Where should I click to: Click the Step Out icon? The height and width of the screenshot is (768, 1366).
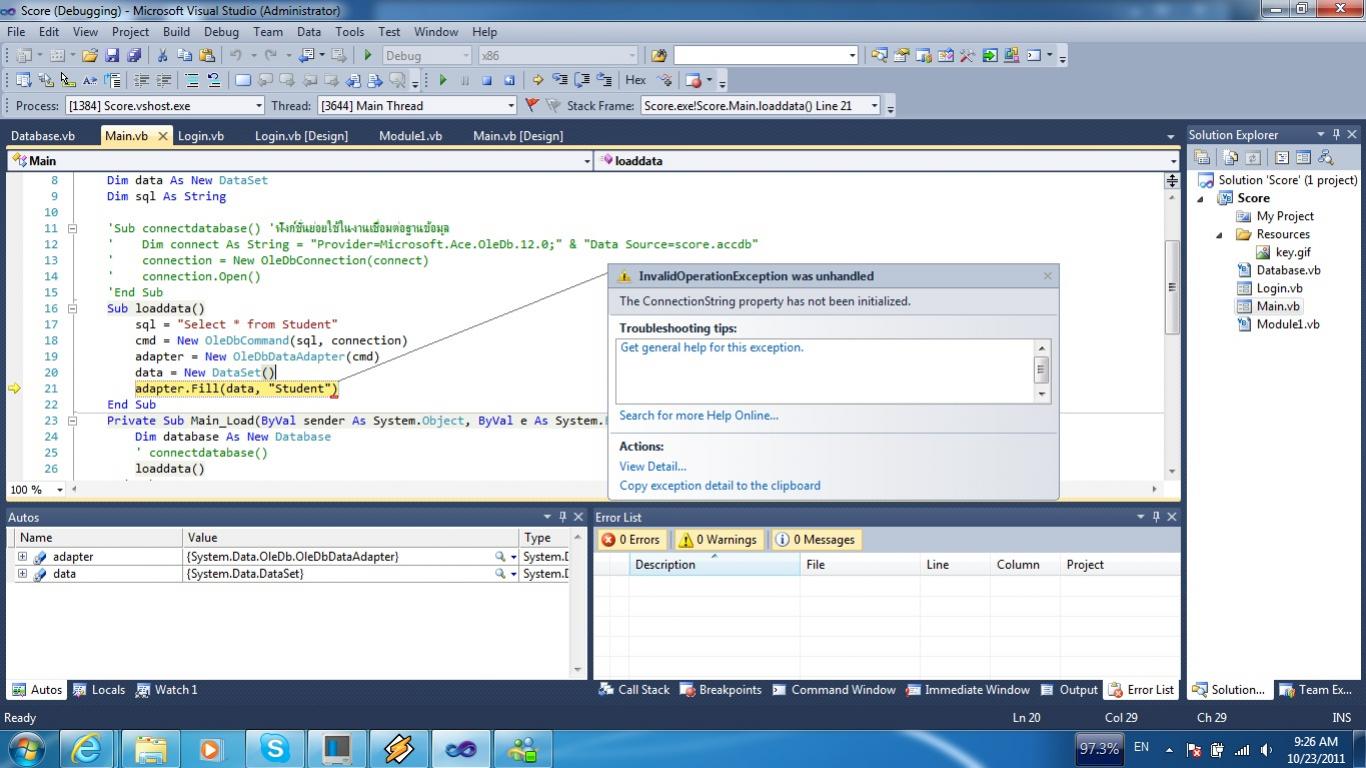pos(603,80)
